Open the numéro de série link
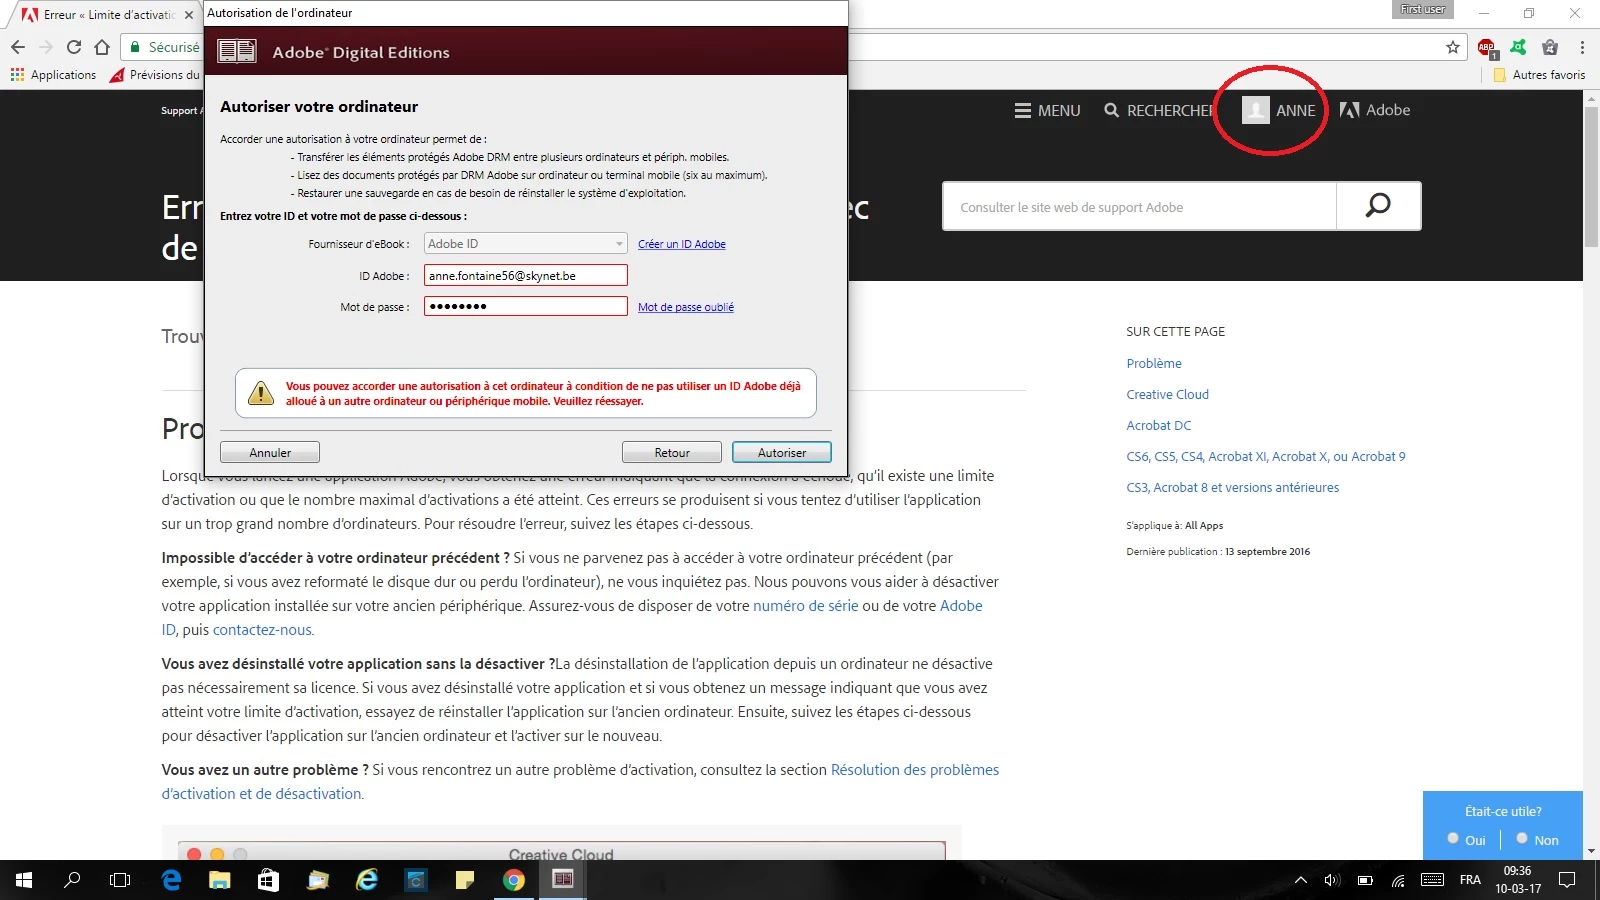This screenshot has width=1600, height=900. pos(806,606)
